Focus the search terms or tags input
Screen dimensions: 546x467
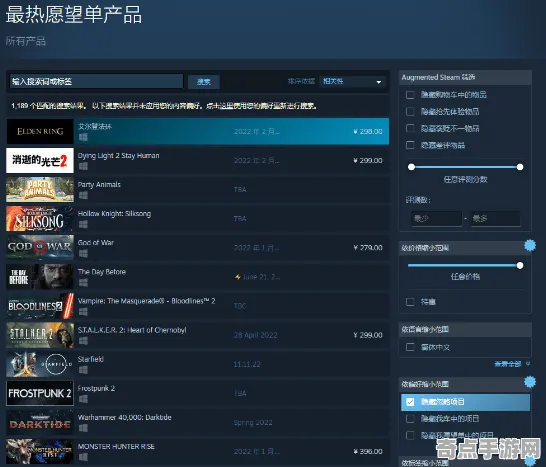[x=96, y=81]
